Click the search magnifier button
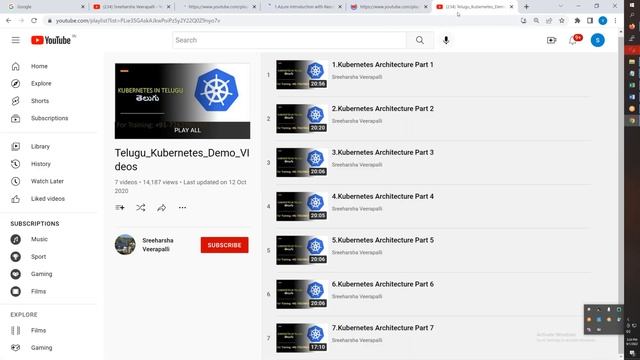Screen dimensions: 640x360 point(420,40)
